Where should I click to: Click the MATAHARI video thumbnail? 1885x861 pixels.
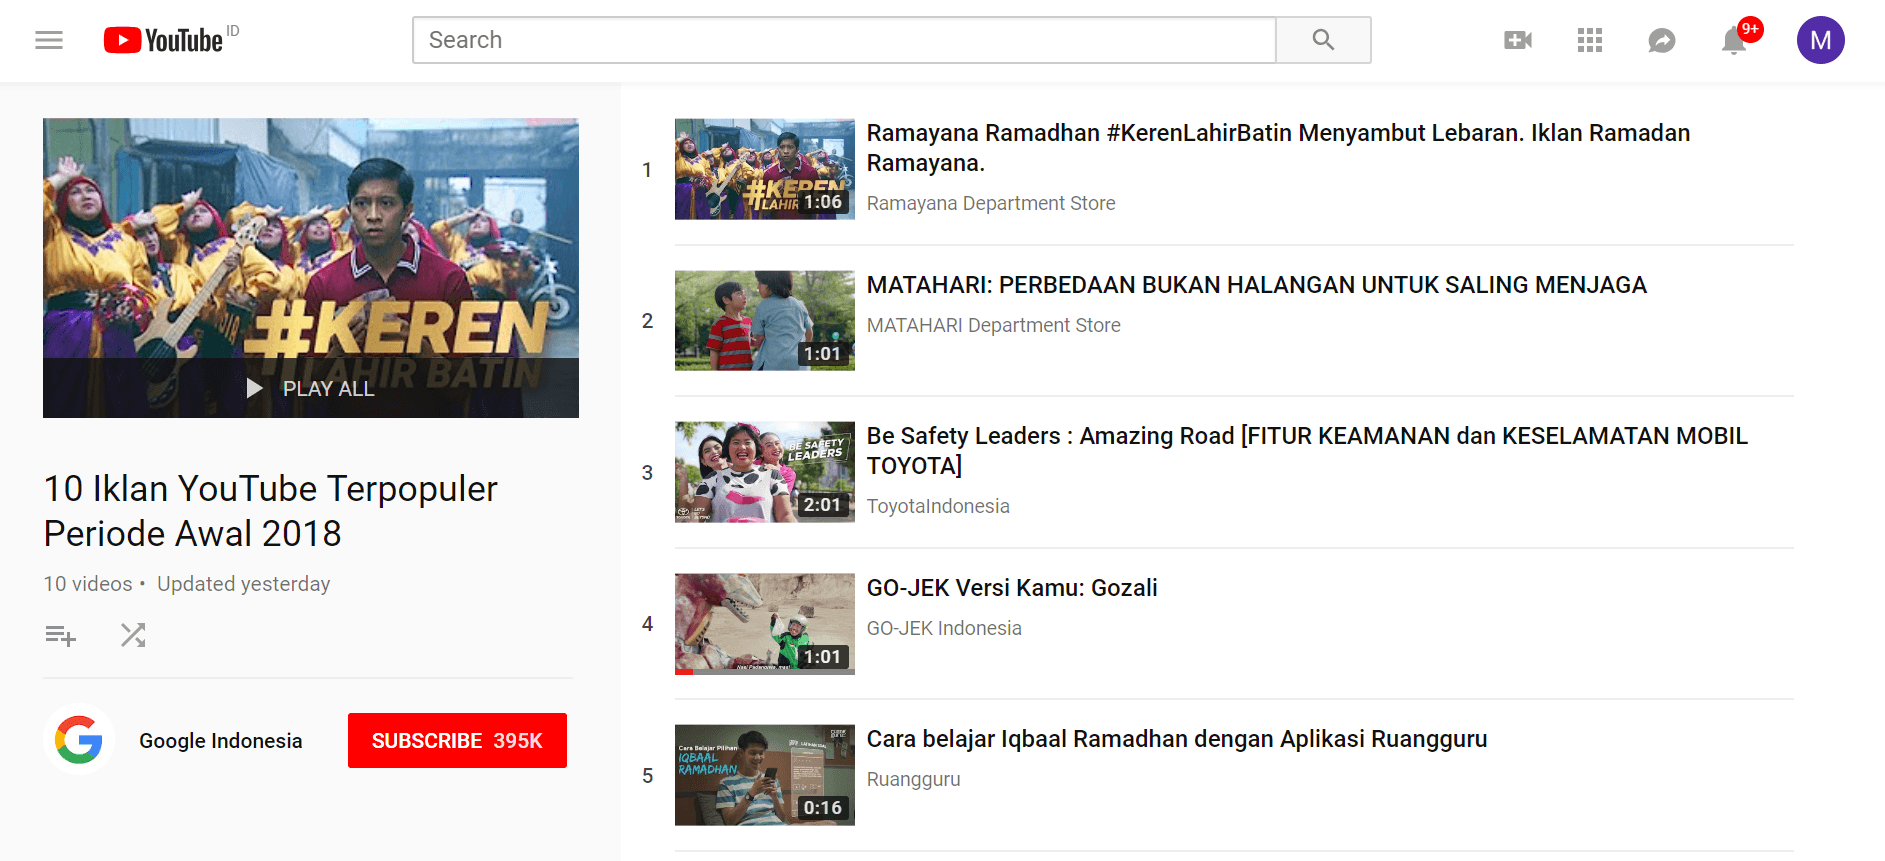(x=764, y=321)
